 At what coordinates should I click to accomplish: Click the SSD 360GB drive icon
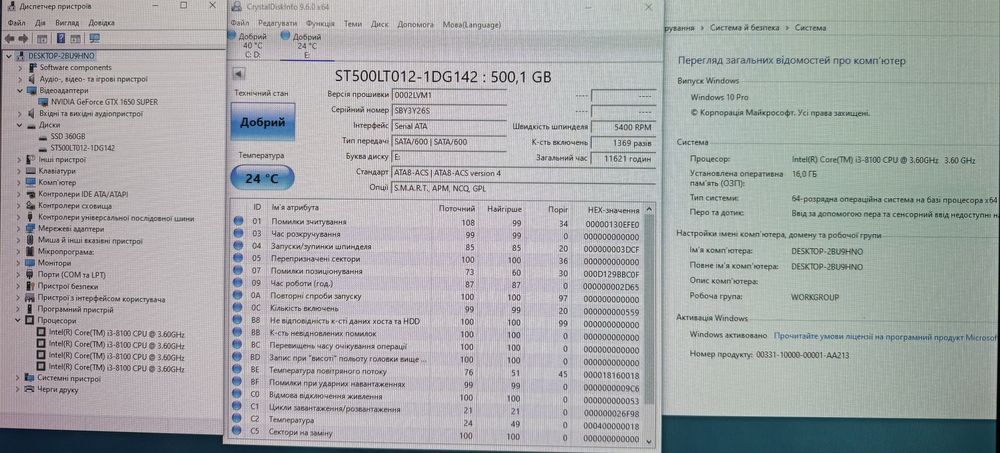[x=43, y=137]
